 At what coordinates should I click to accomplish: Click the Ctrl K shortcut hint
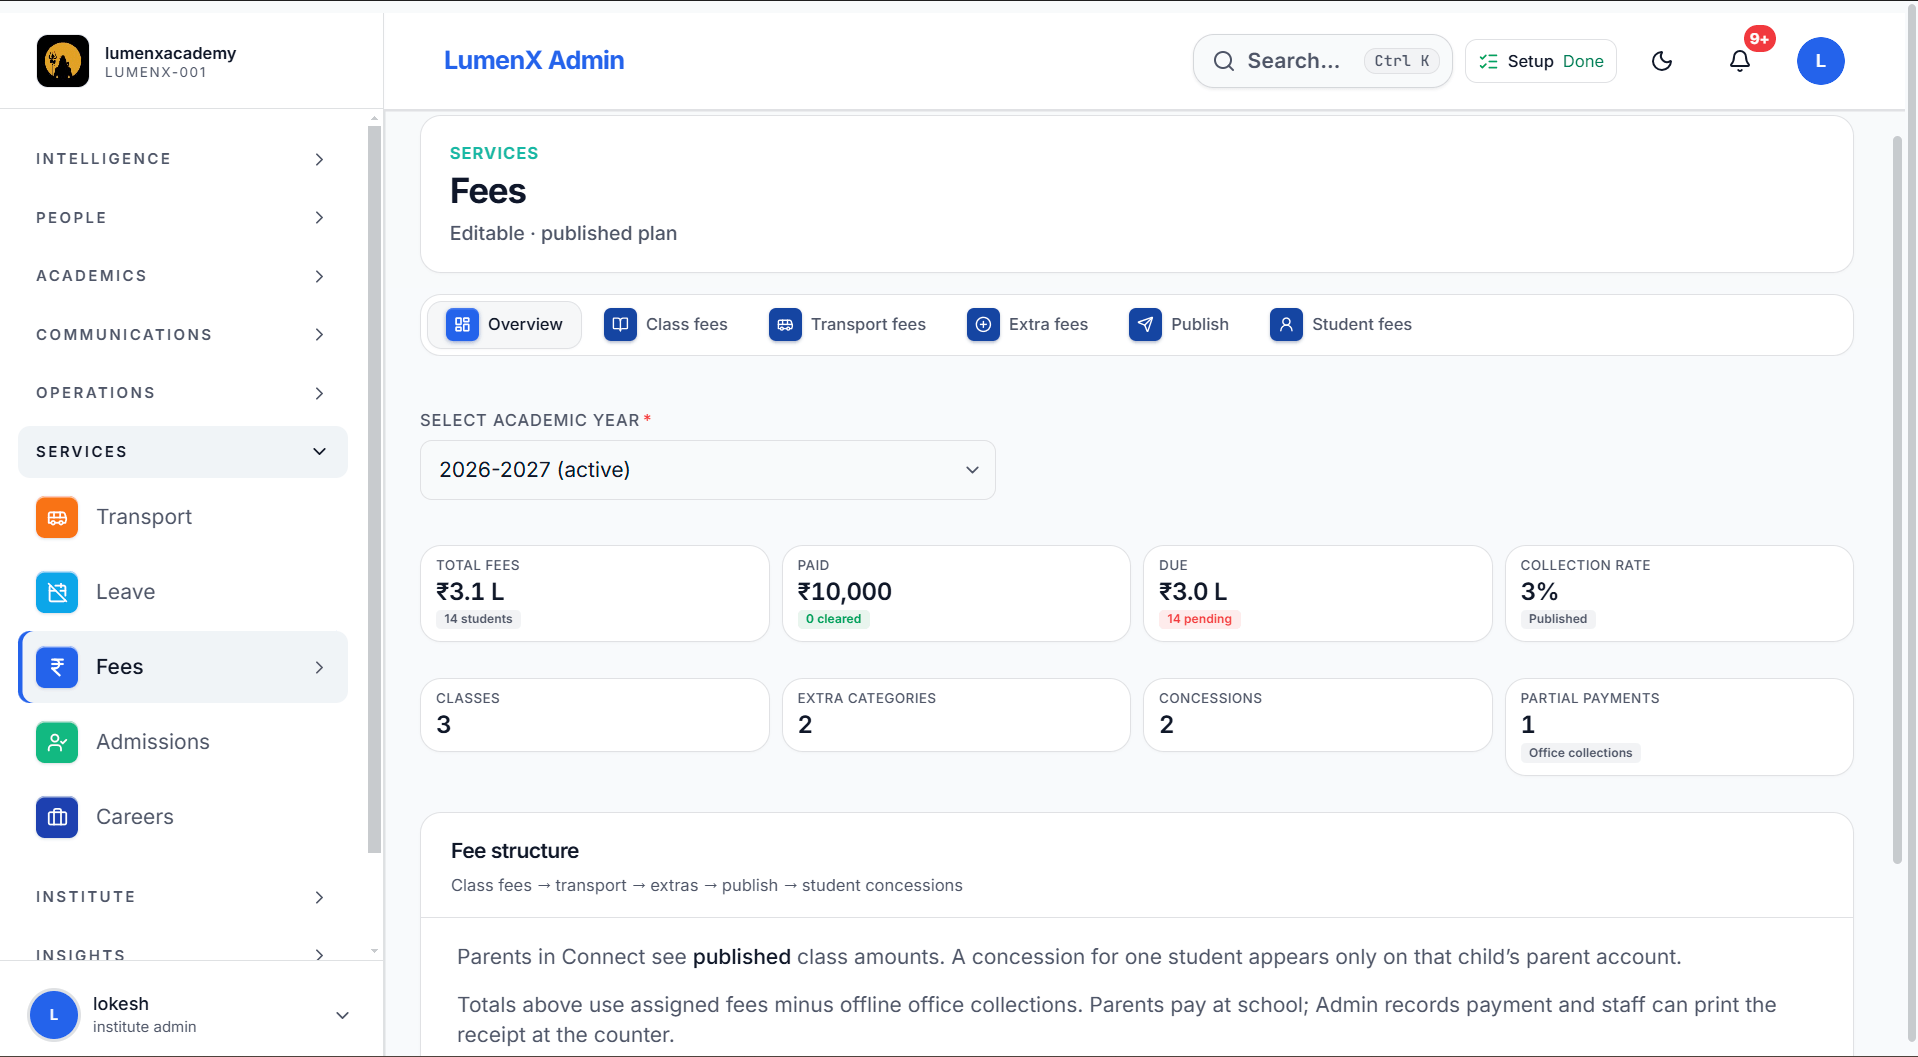1401,61
